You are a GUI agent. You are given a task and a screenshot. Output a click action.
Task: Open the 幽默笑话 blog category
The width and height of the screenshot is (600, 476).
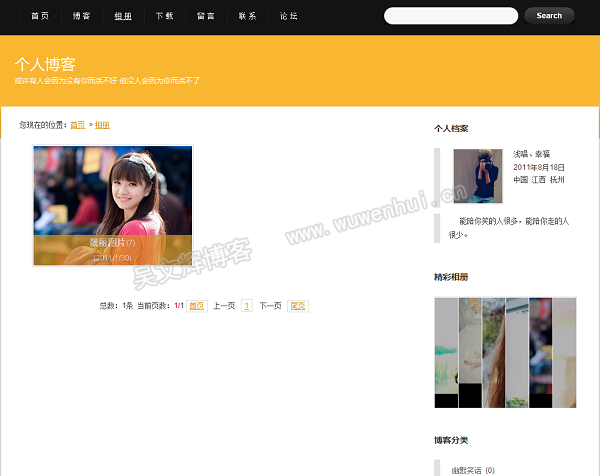click(466, 470)
